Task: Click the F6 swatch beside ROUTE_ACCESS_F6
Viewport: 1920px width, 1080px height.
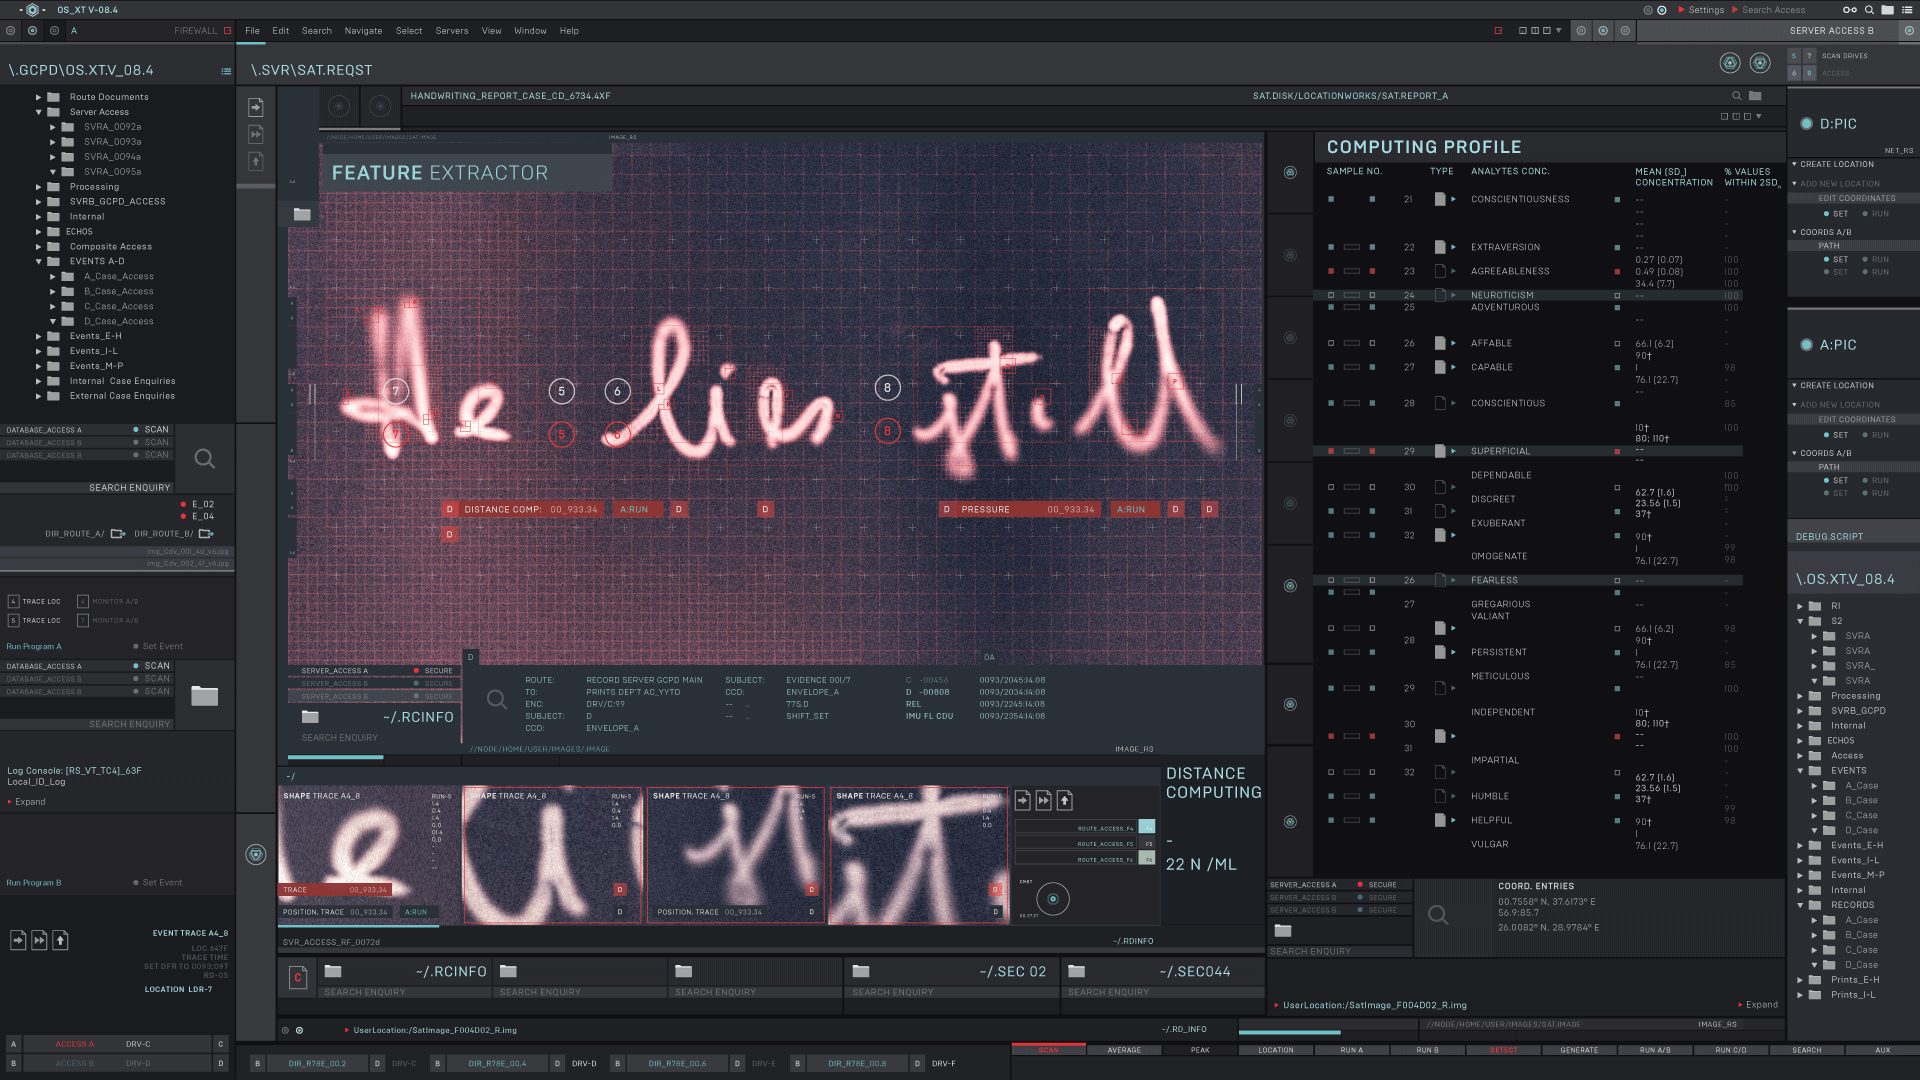Action: (1147, 859)
